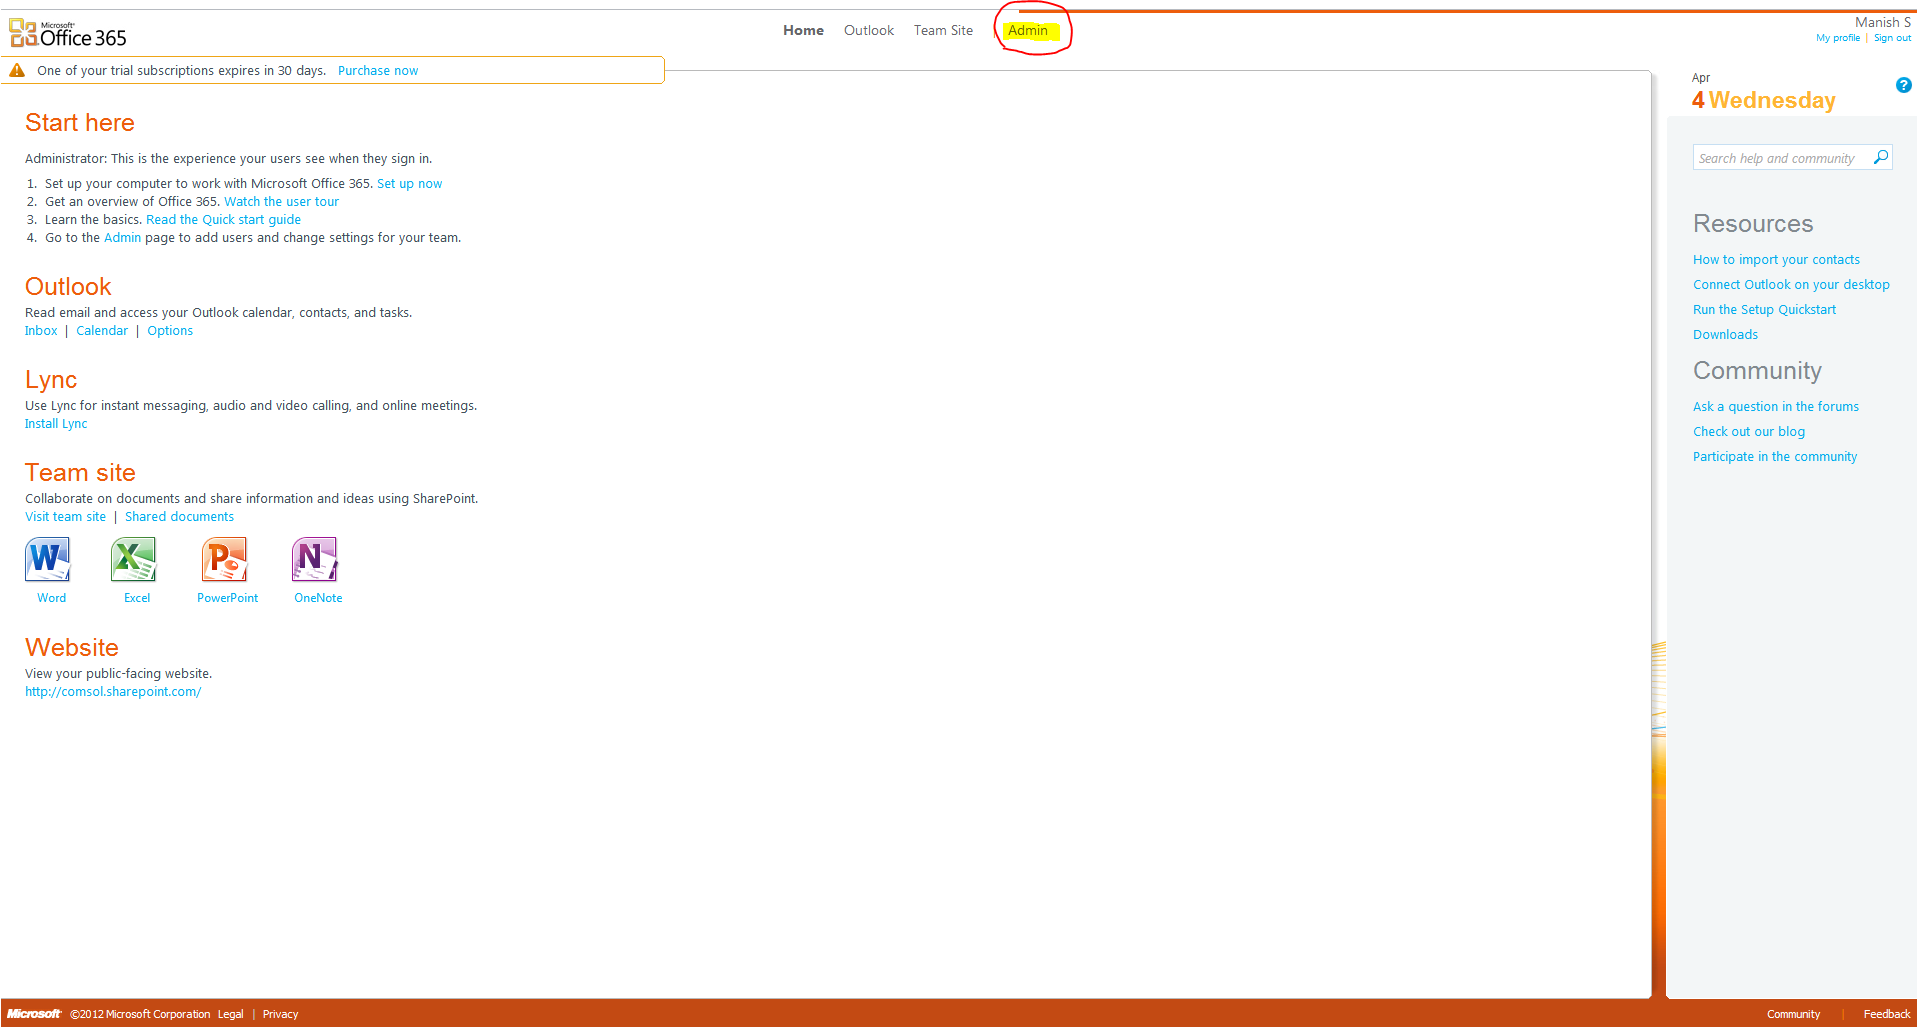Visit the comsol.sharepoint.com website link
Viewport: 1918px width, 1028px height.
click(113, 692)
